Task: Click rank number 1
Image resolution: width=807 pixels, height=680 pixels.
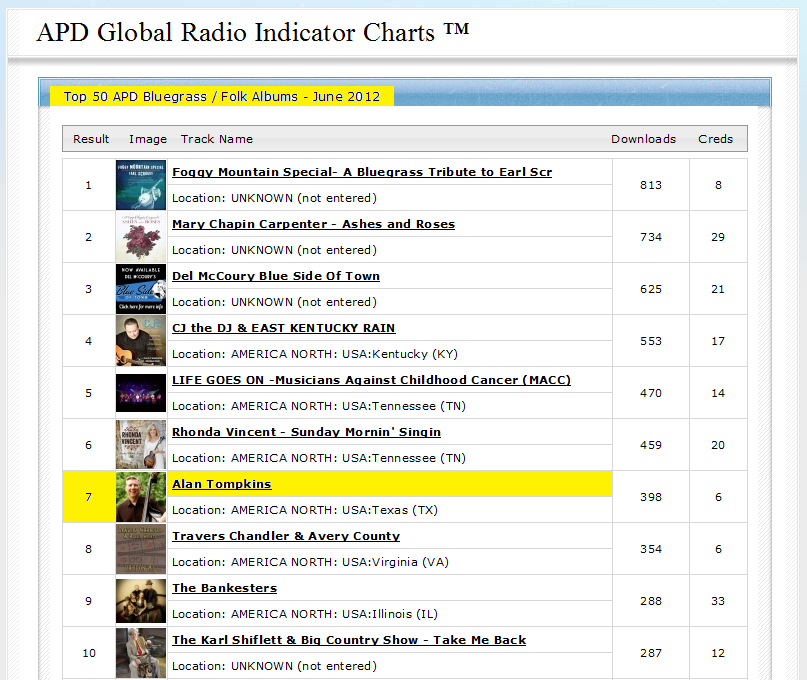Action: [x=89, y=185]
